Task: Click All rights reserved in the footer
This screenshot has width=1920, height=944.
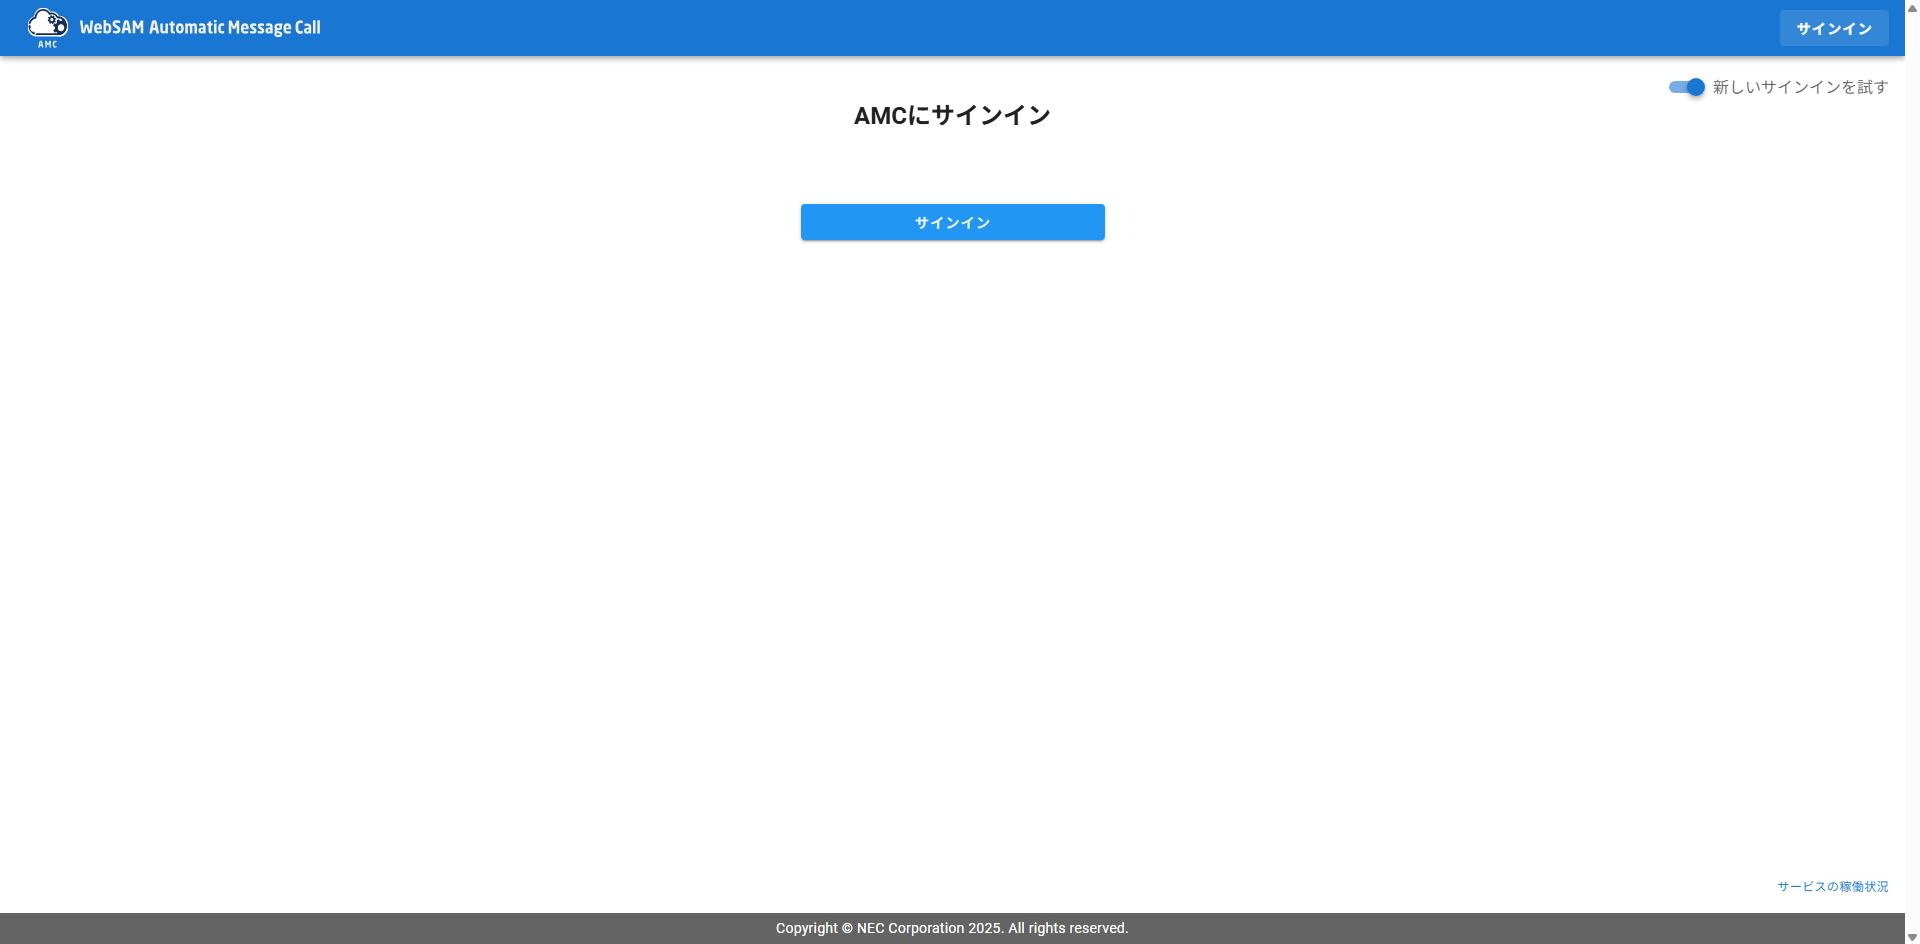Action: (x=1068, y=928)
